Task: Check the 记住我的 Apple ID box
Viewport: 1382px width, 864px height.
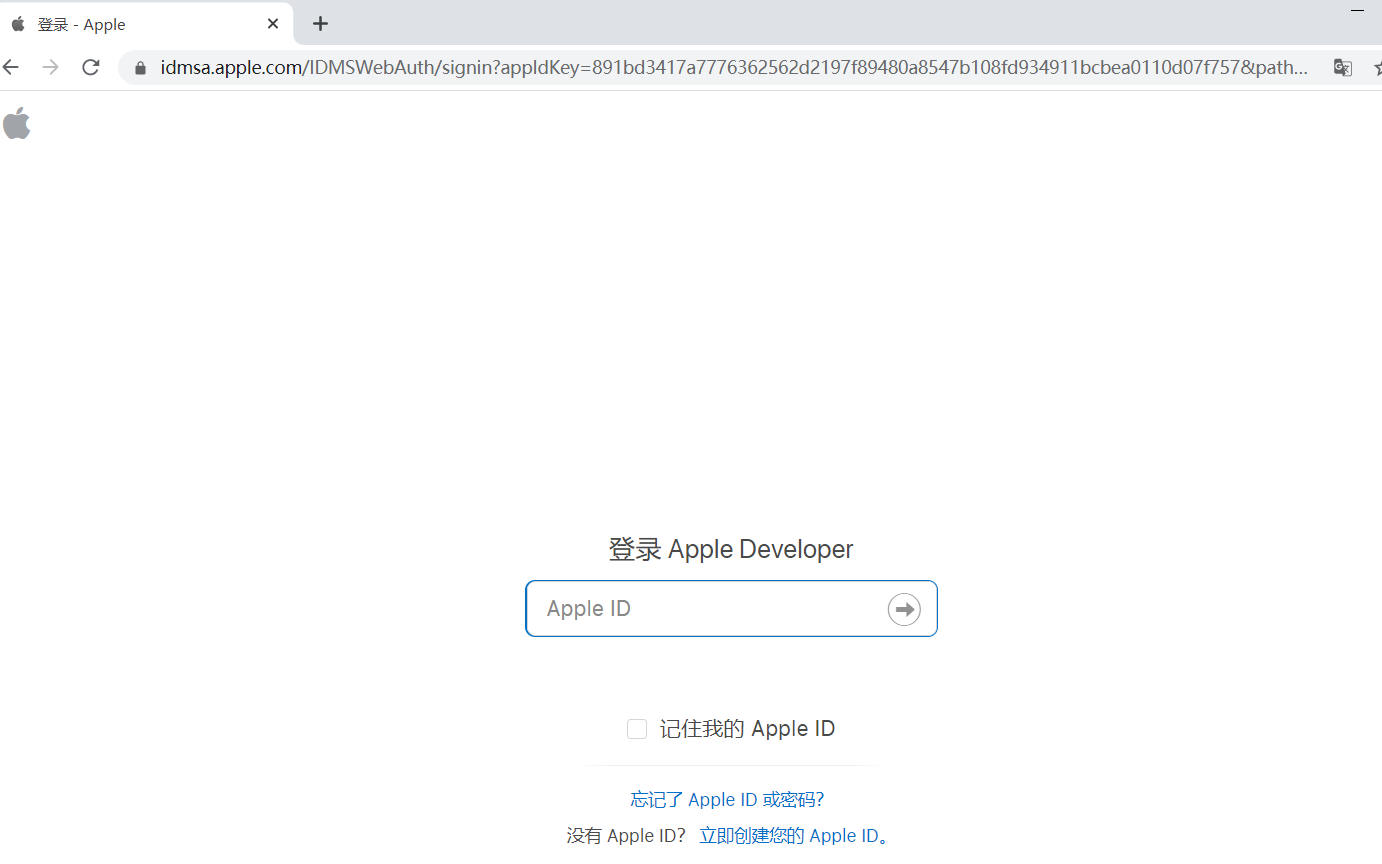Action: (x=637, y=729)
